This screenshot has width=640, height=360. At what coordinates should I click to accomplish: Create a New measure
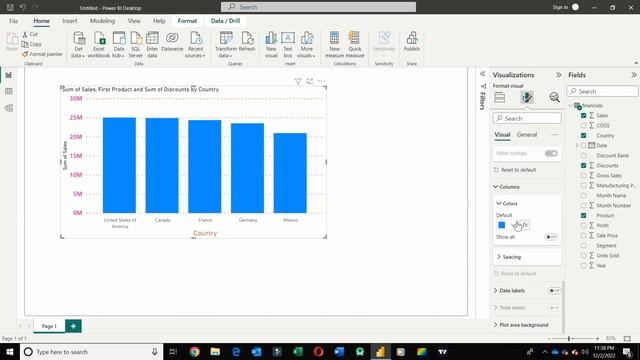[x=334, y=44]
